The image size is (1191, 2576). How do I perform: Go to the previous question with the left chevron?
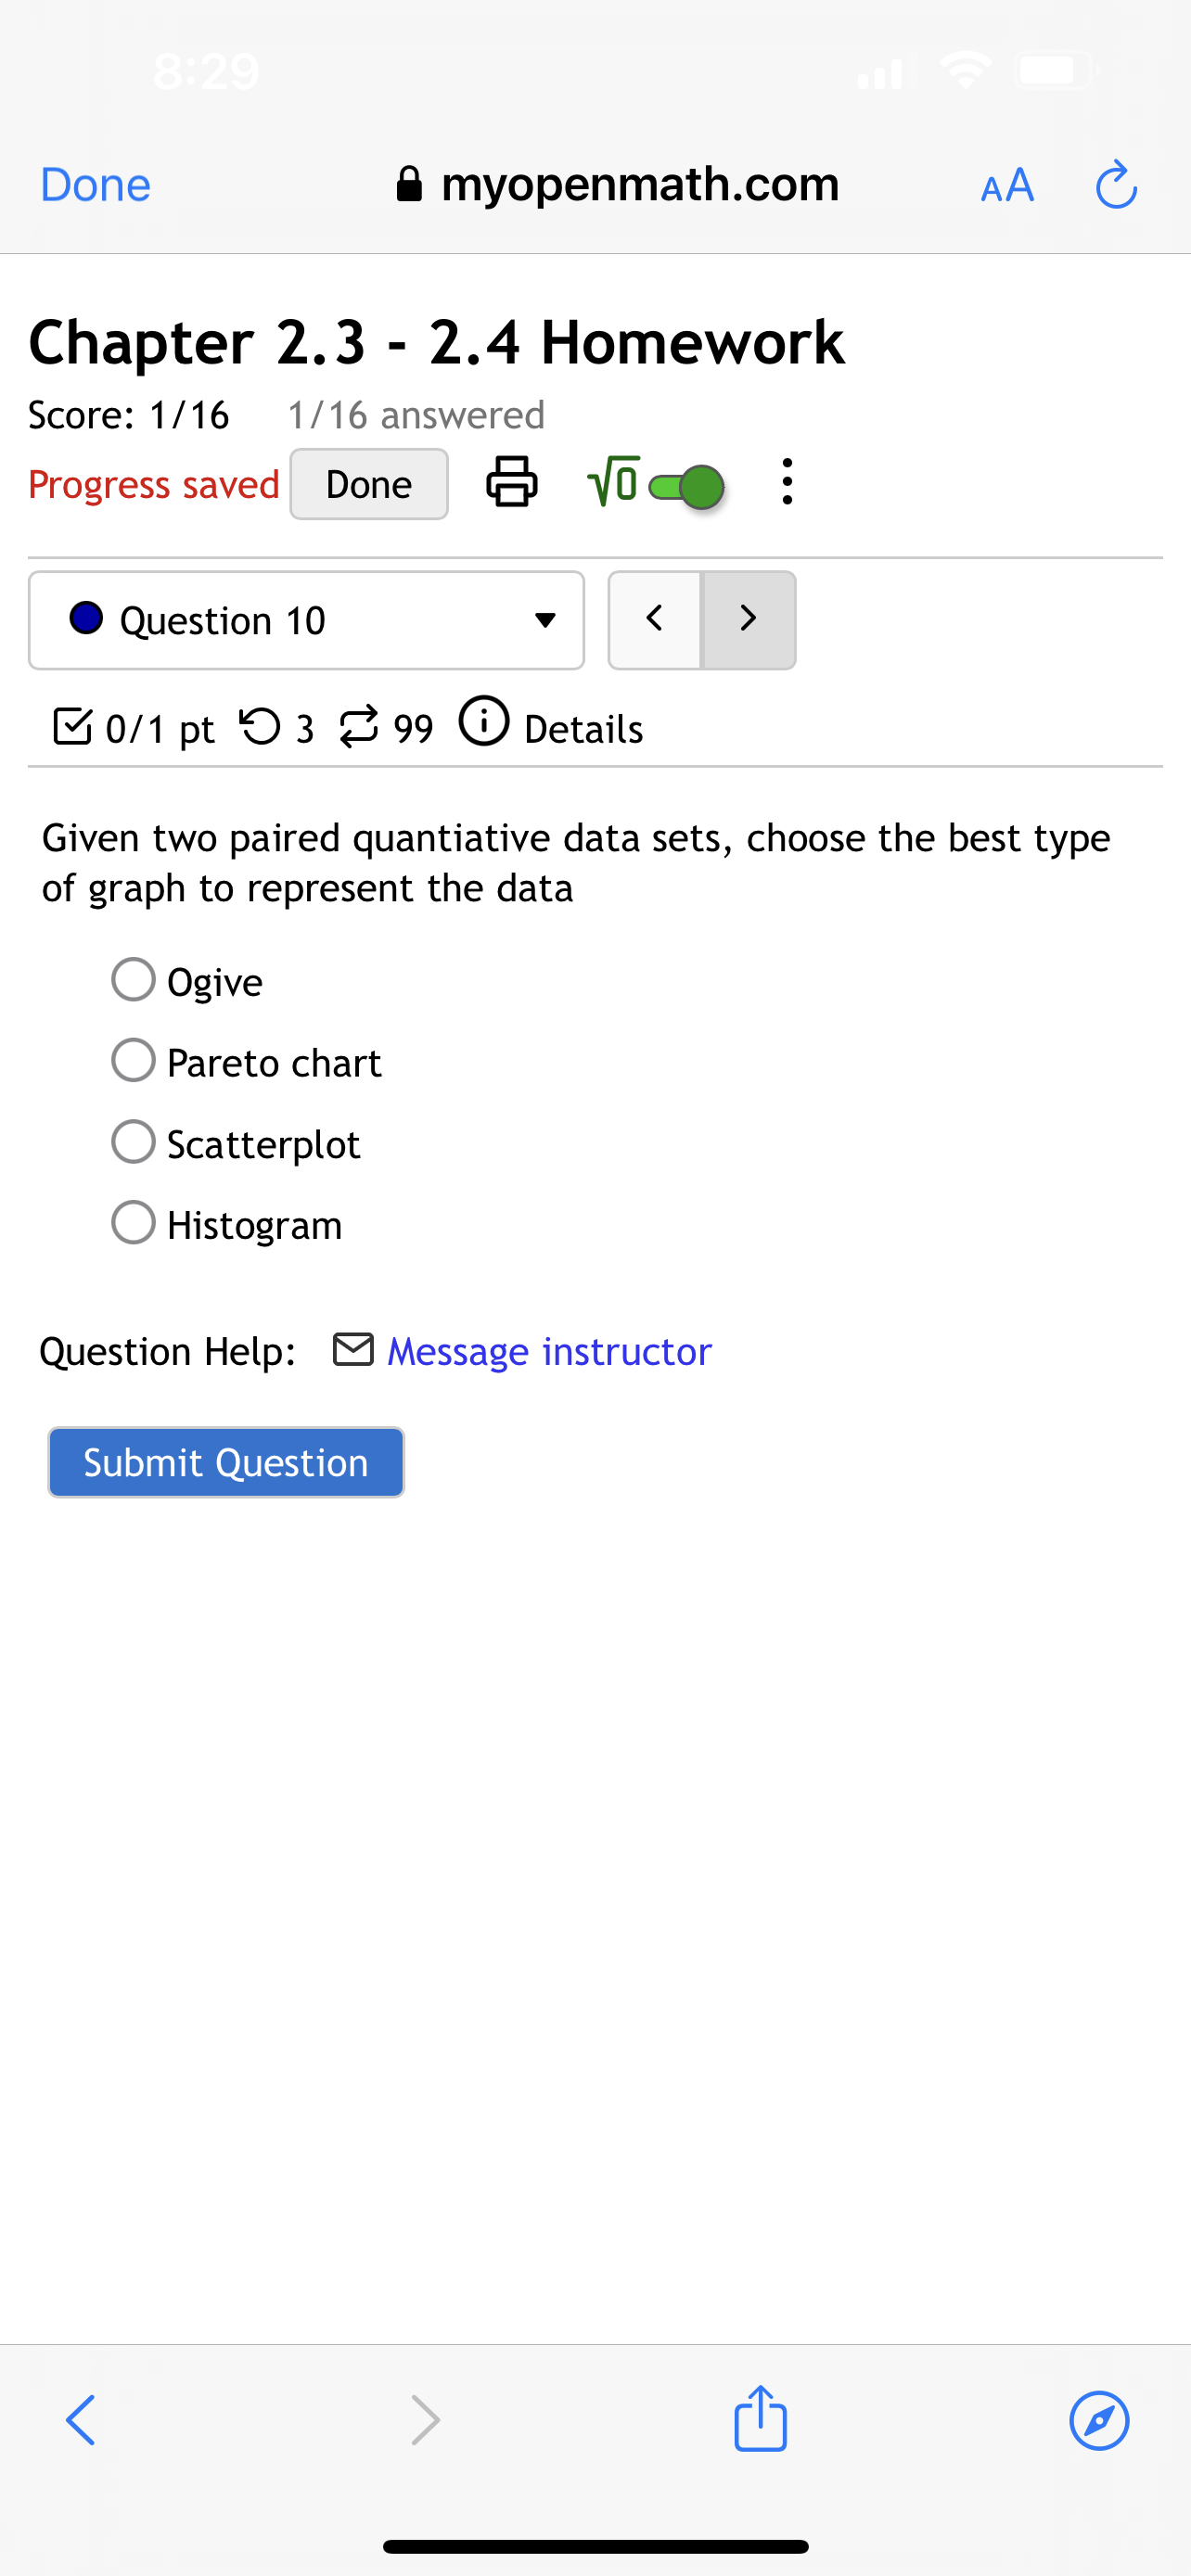click(x=654, y=620)
